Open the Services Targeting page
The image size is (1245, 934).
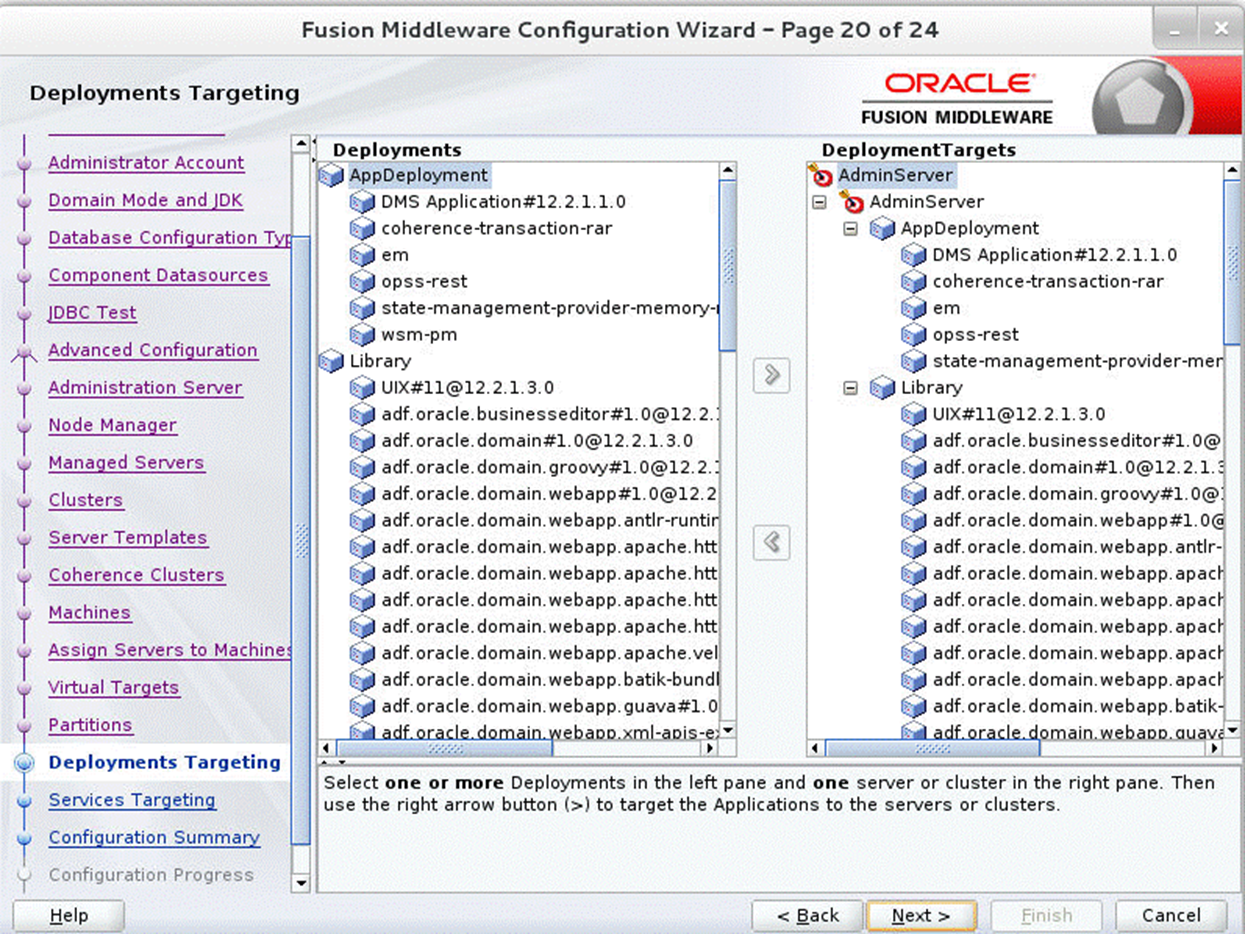click(x=131, y=800)
